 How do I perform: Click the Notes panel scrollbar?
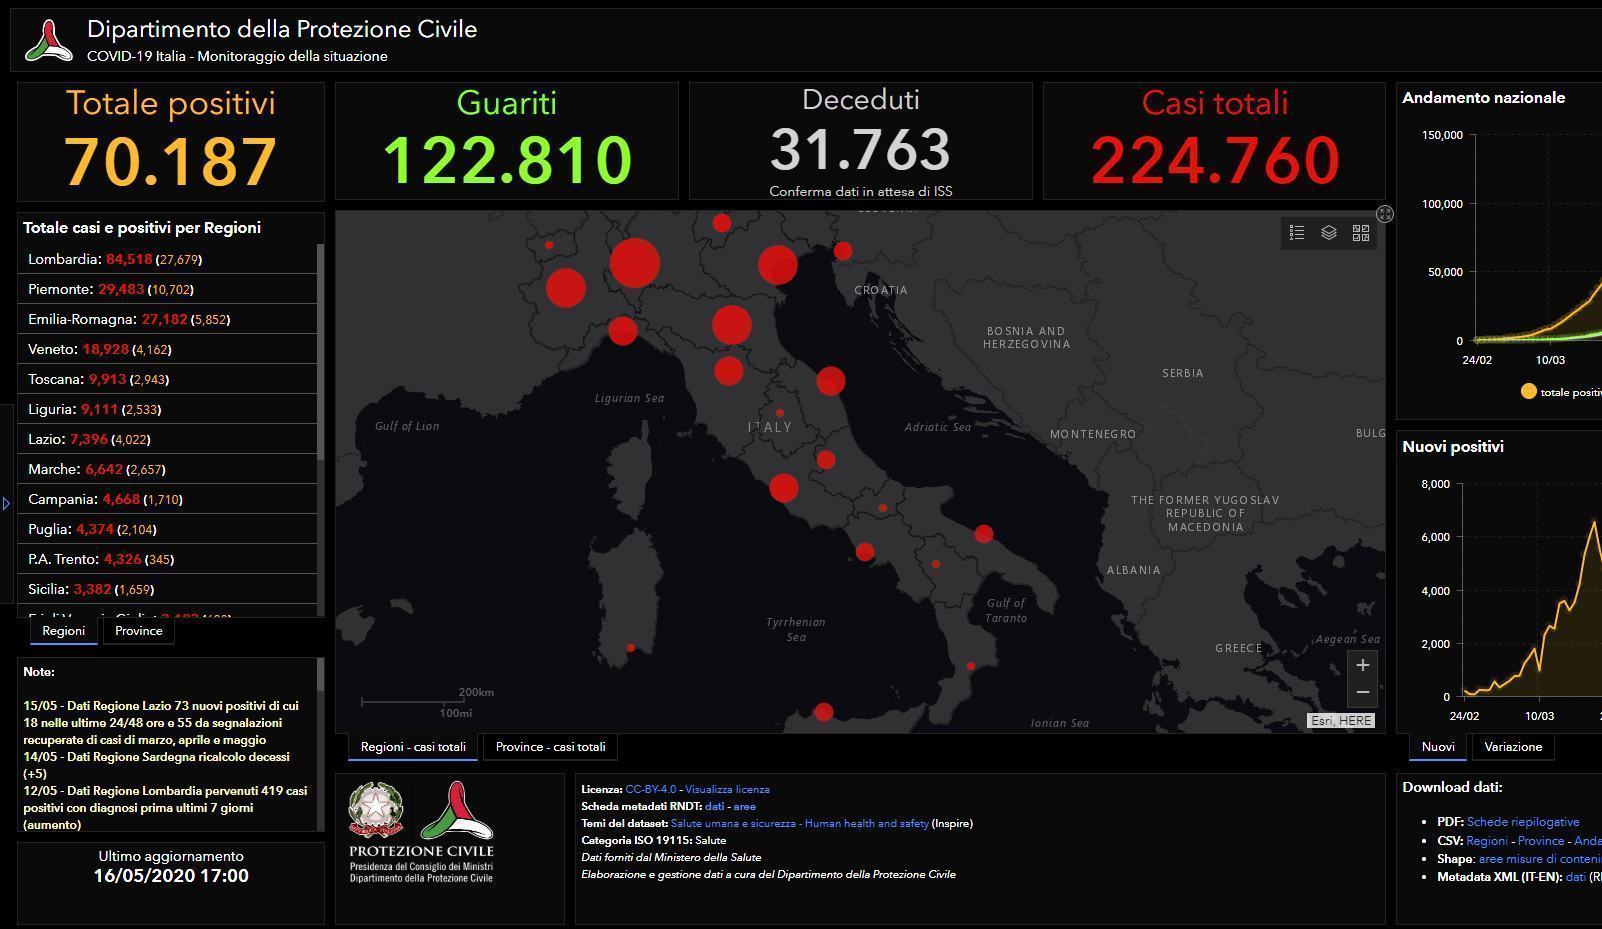321,675
